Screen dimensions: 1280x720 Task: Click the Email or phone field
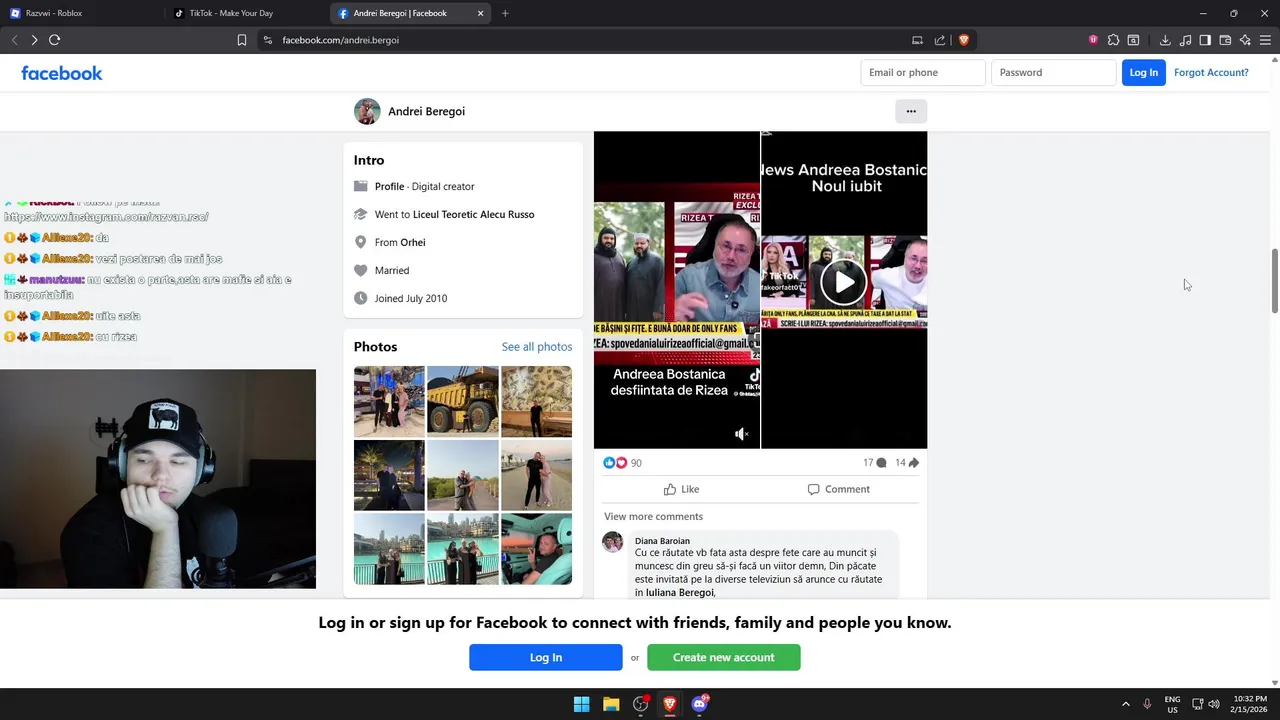[923, 73]
